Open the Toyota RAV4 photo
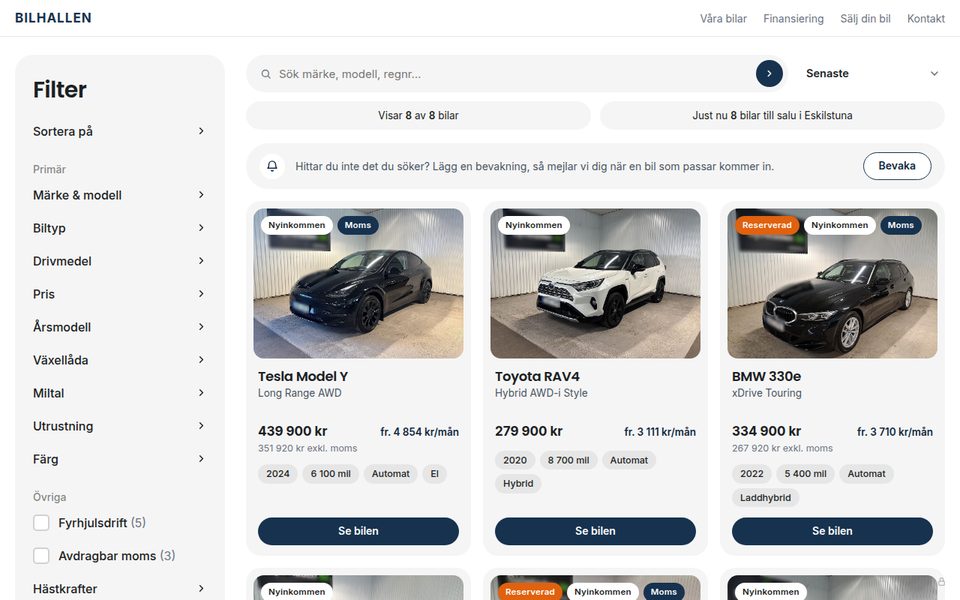The image size is (960, 600). (595, 283)
